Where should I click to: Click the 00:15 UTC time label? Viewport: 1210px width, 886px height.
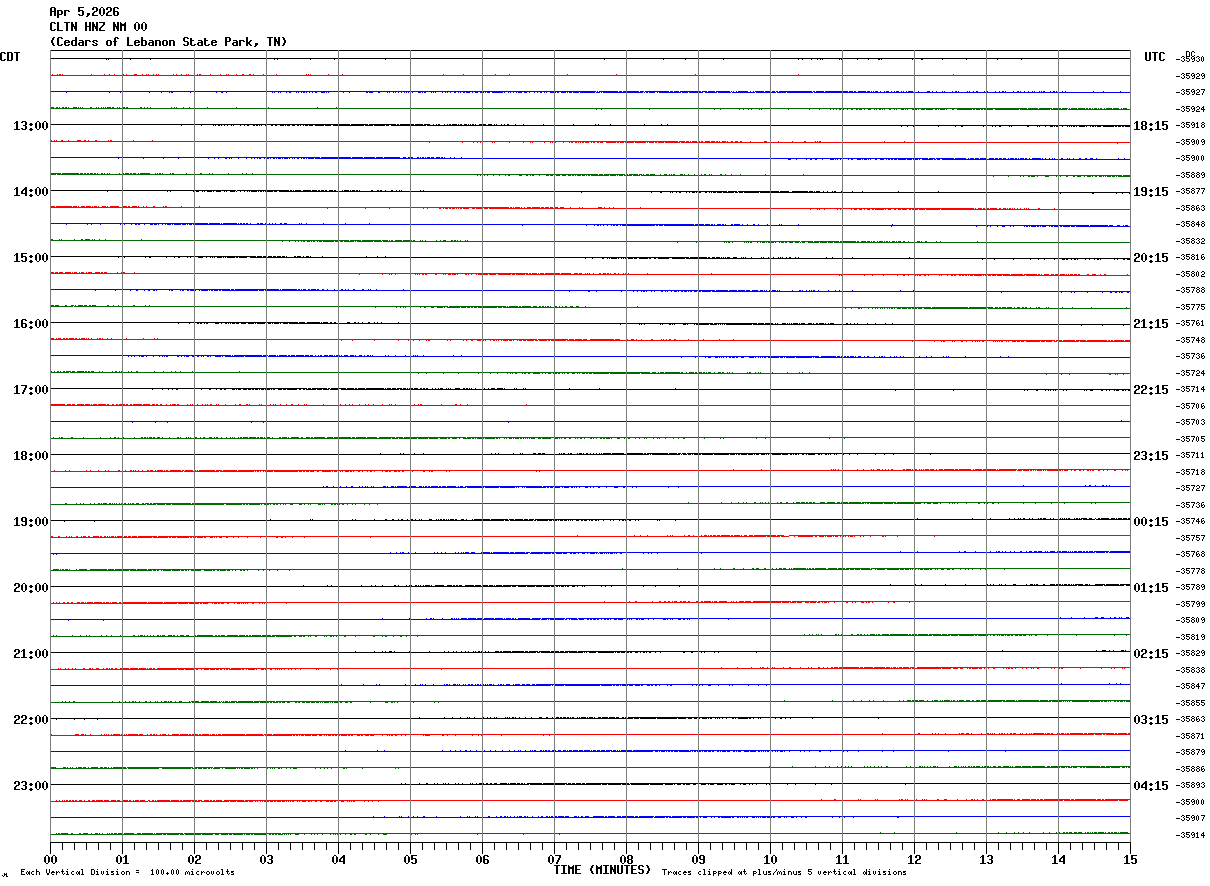(1151, 522)
